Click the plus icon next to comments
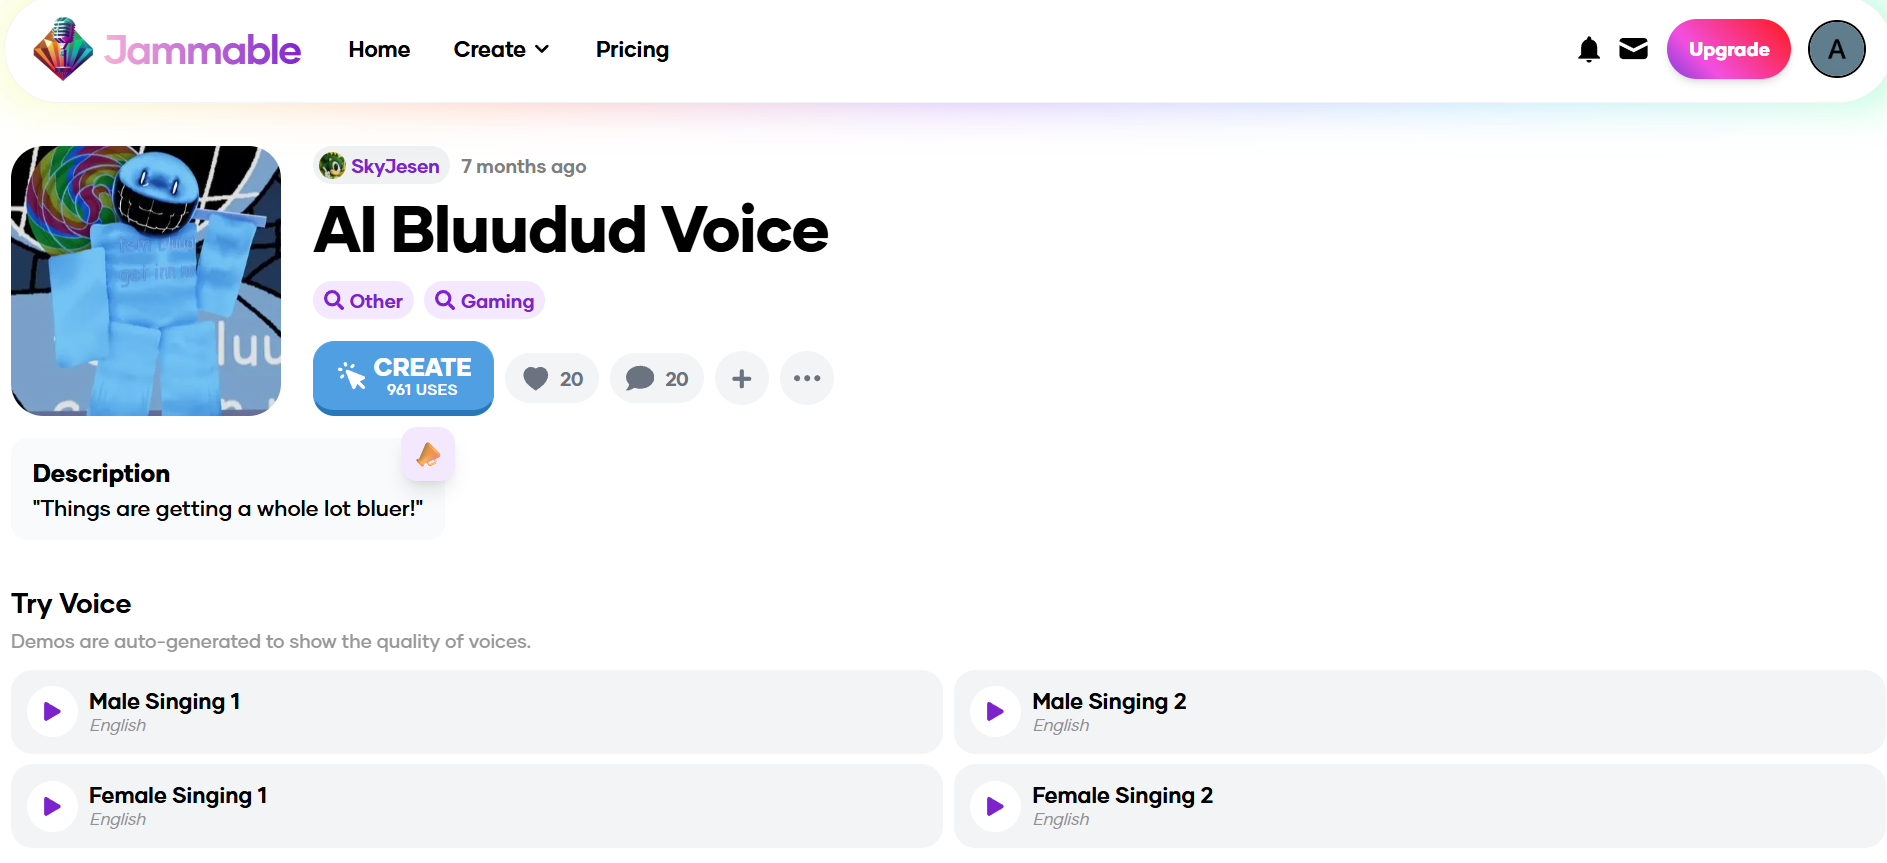The image size is (1887, 863). click(x=741, y=378)
